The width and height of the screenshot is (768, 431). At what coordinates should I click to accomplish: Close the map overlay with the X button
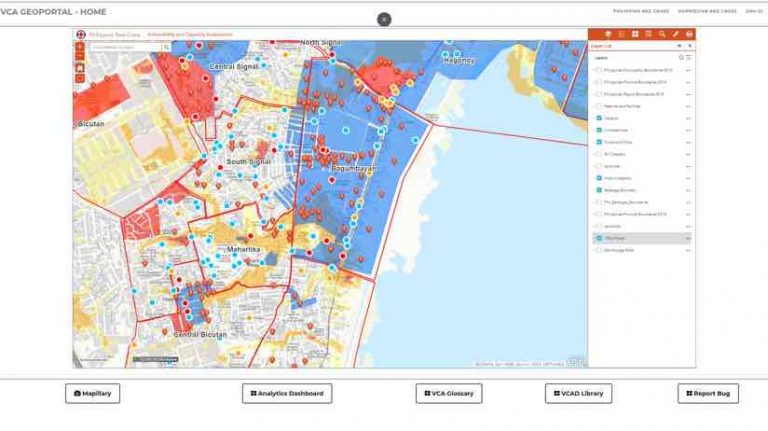[x=384, y=19]
